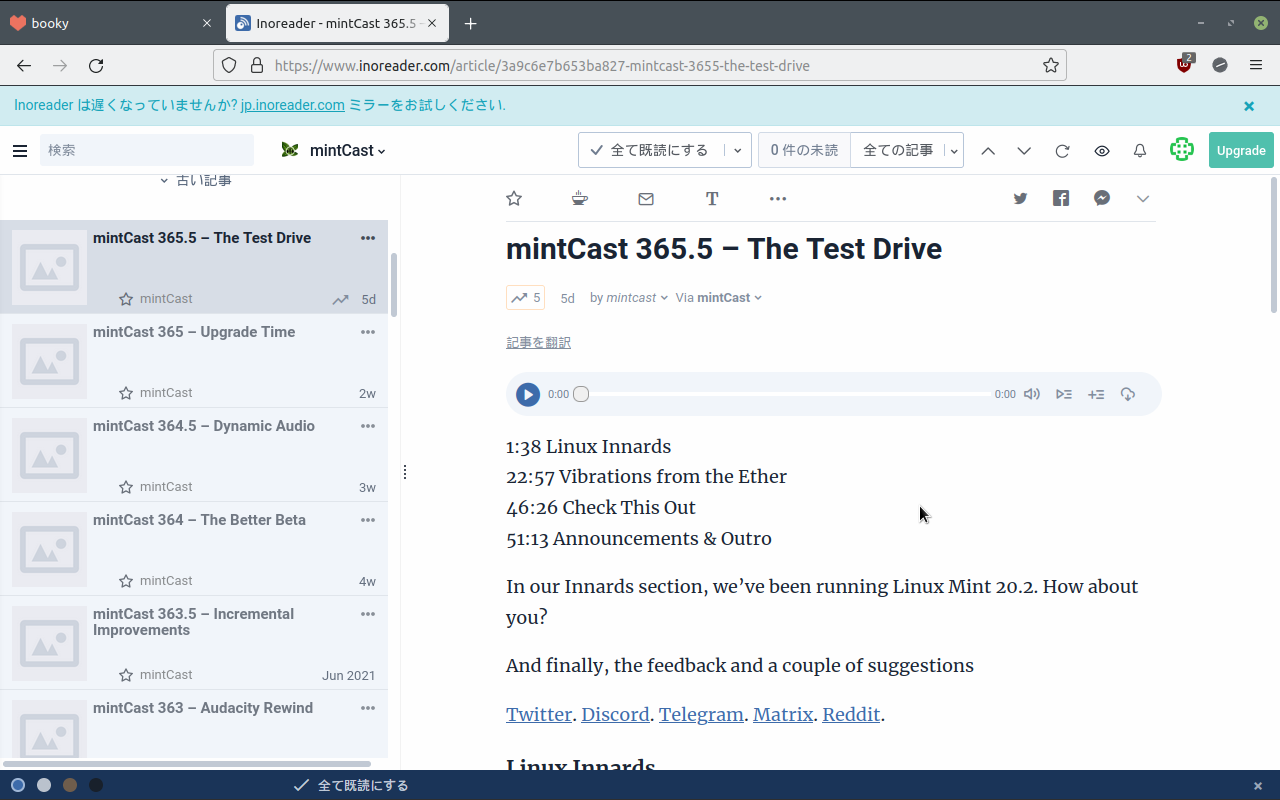Go to next article with down arrow

(1024, 151)
